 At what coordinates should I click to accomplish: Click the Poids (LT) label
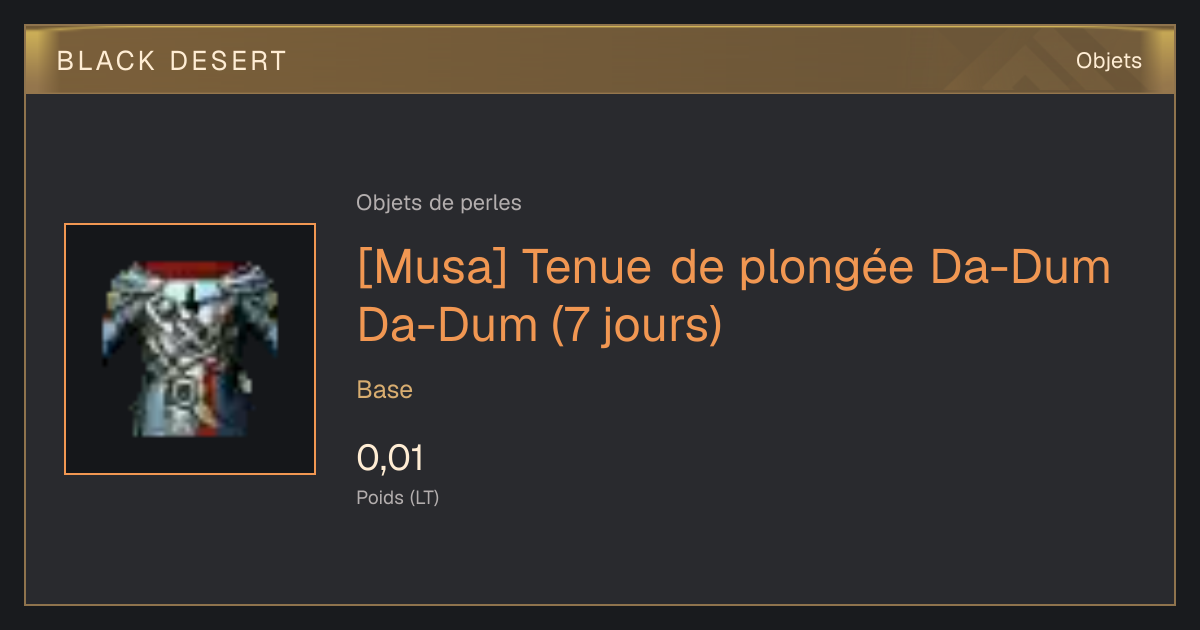398,498
